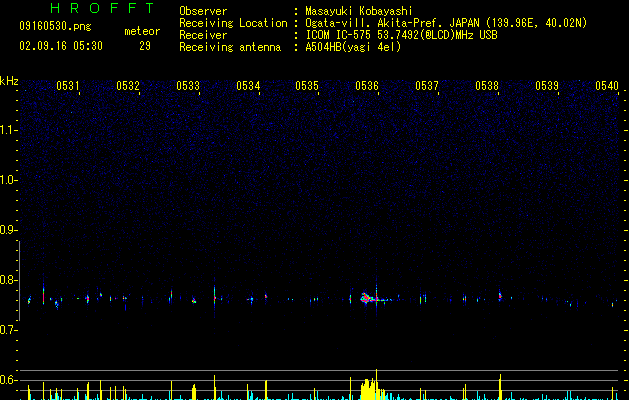Click the HROFFT title text

tap(102, 8)
